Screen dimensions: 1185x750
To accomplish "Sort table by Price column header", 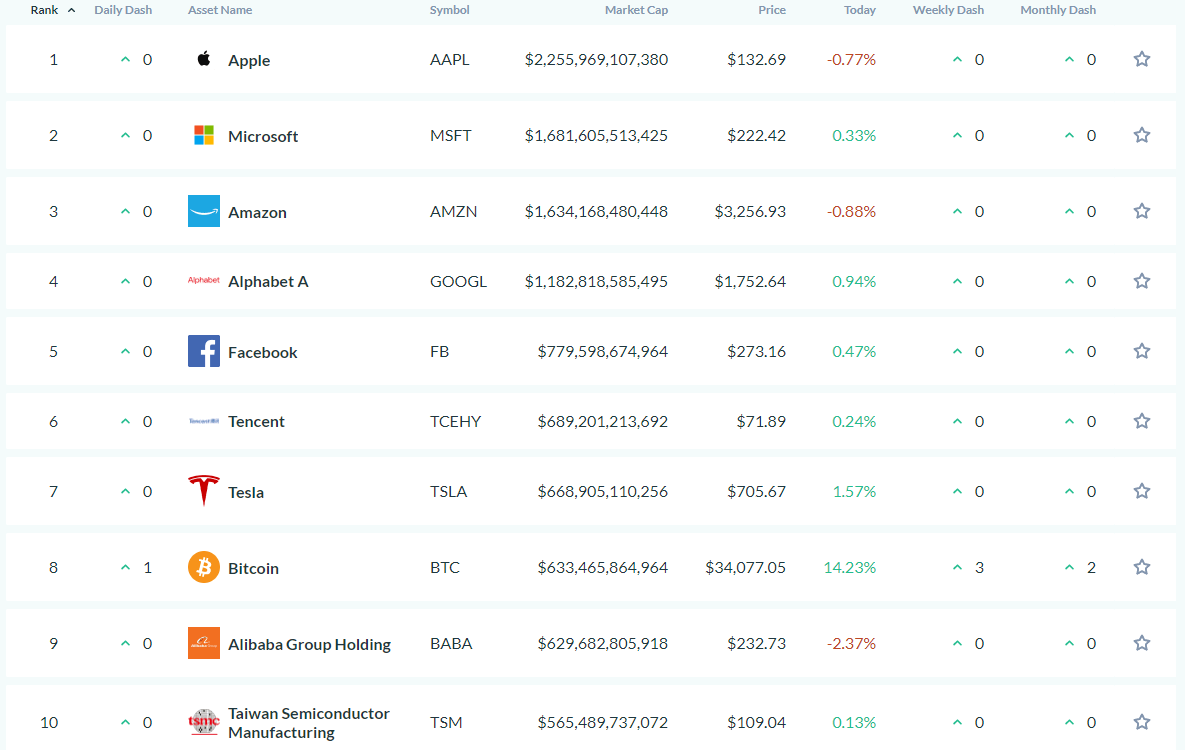I will point(771,10).
